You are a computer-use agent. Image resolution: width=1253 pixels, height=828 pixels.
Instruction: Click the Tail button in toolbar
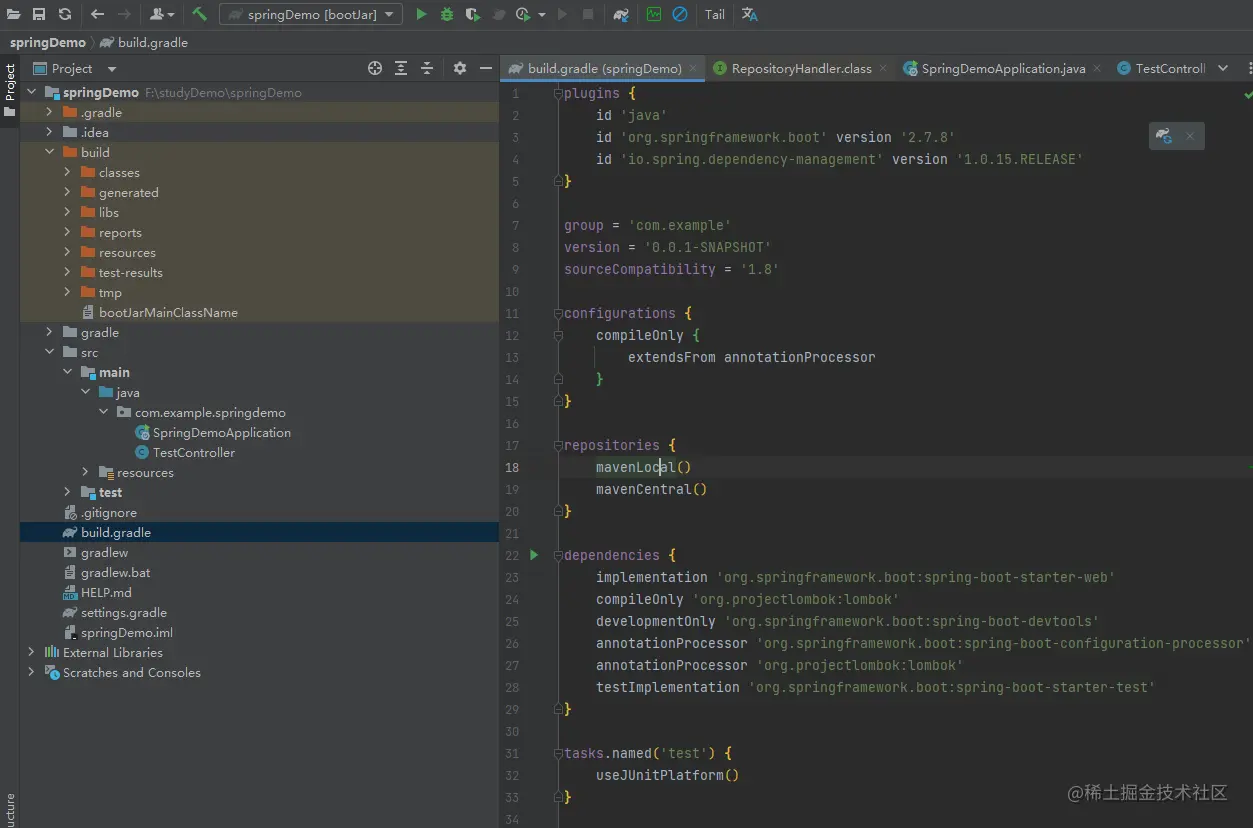[715, 14]
